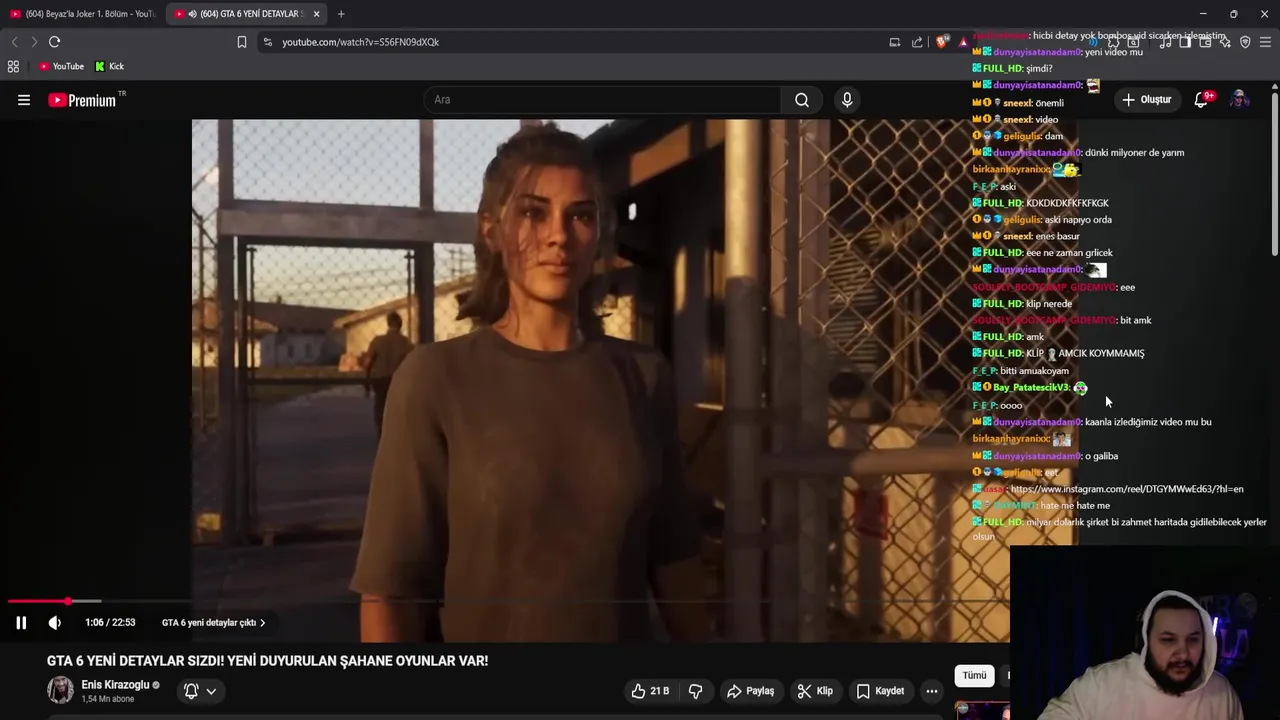Open the YouTube bookmark in bookmarks bar
The image size is (1280, 720).
pyautogui.click(x=61, y=67)
